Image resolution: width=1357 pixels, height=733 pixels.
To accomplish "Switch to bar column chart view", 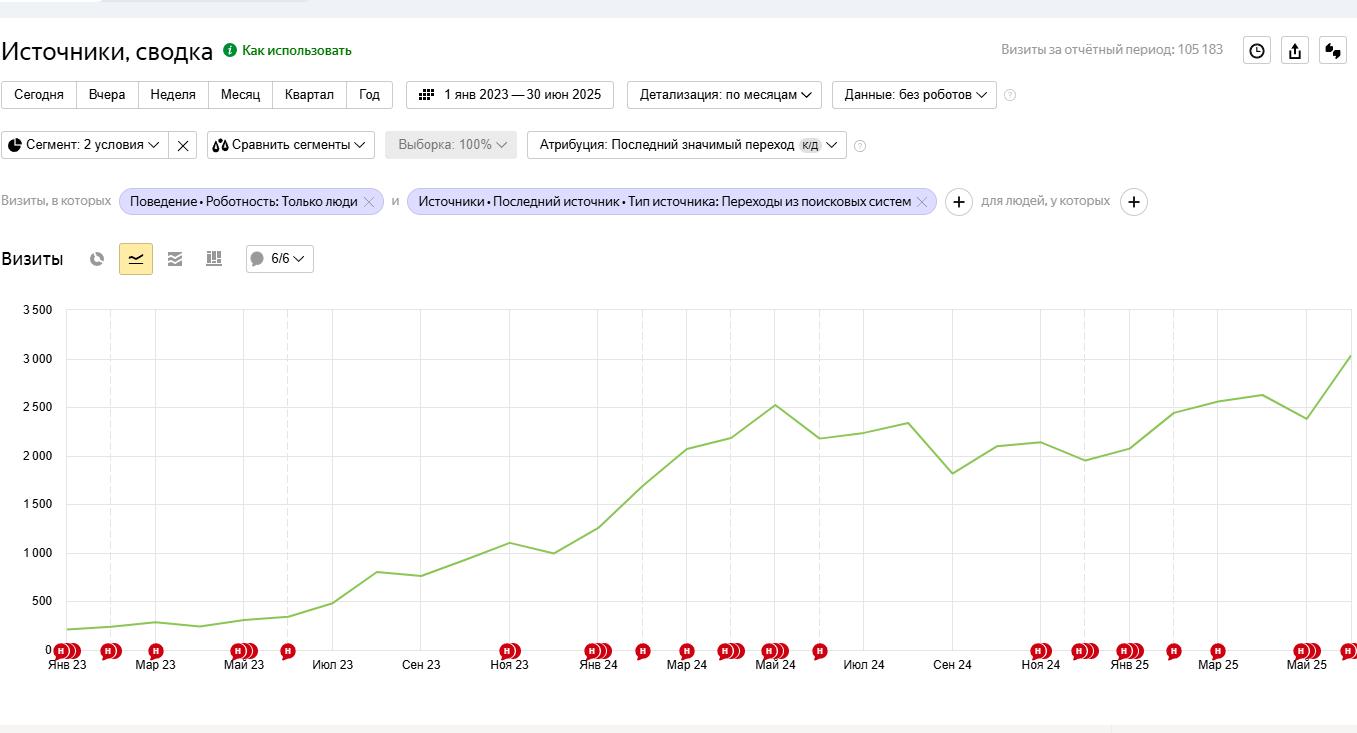I will coord(213,259).
